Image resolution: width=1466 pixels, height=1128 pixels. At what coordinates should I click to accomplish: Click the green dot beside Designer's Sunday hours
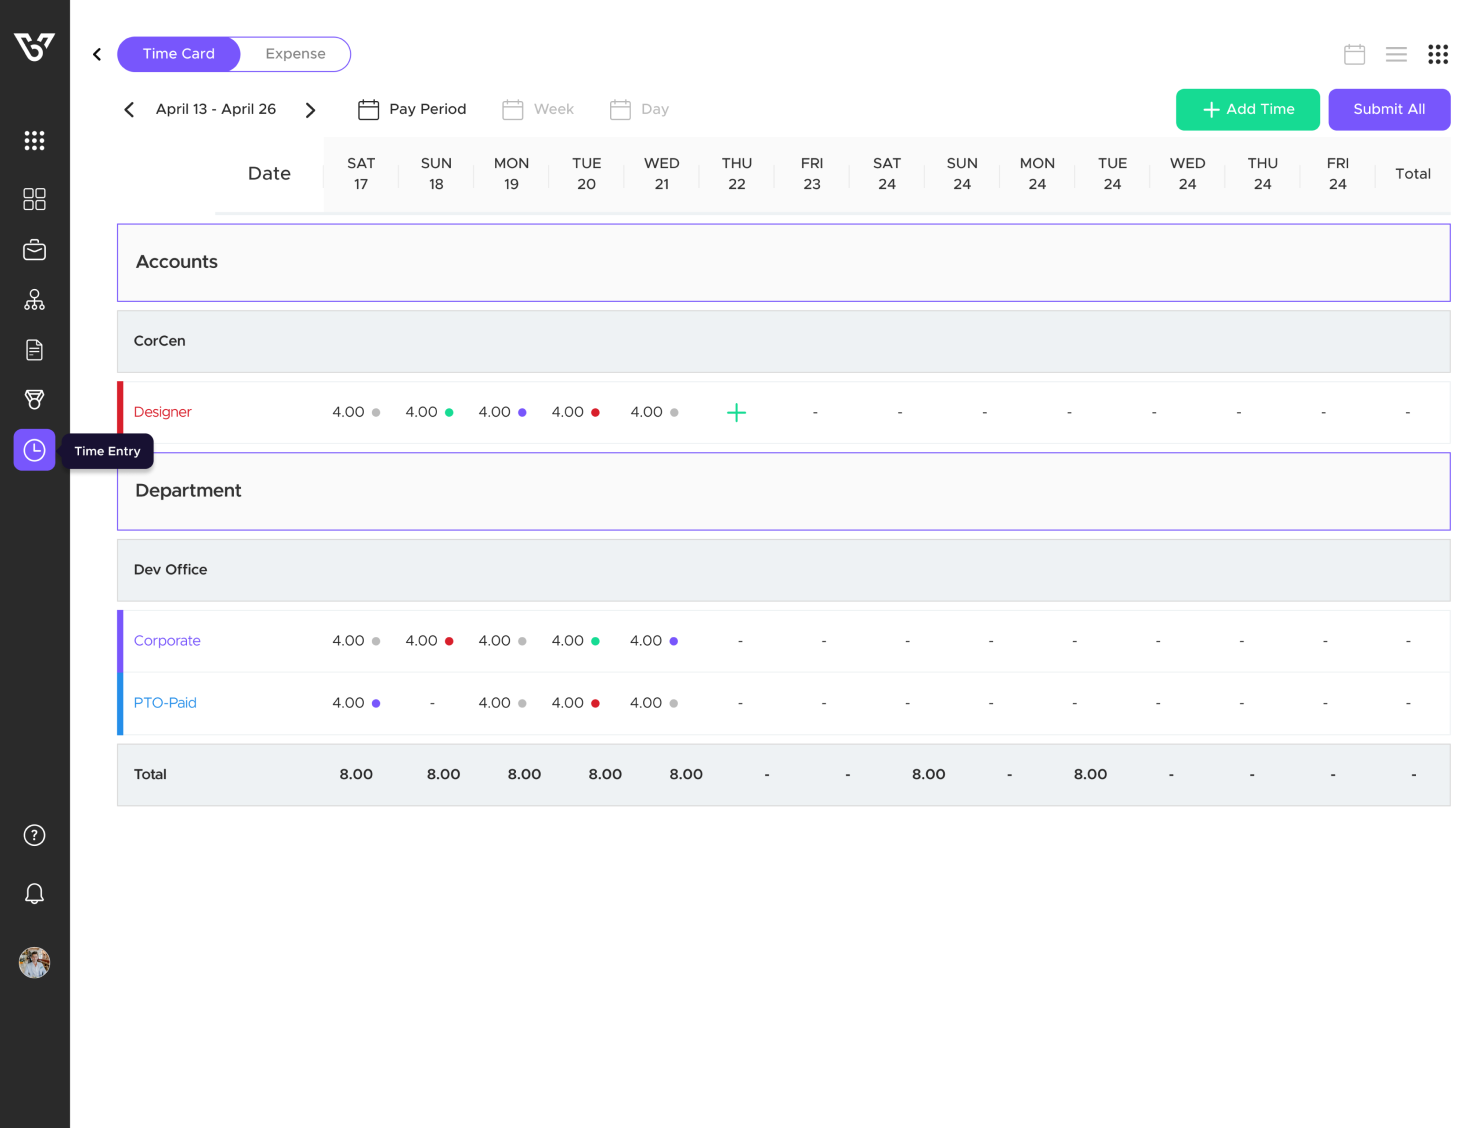point(450,412)
